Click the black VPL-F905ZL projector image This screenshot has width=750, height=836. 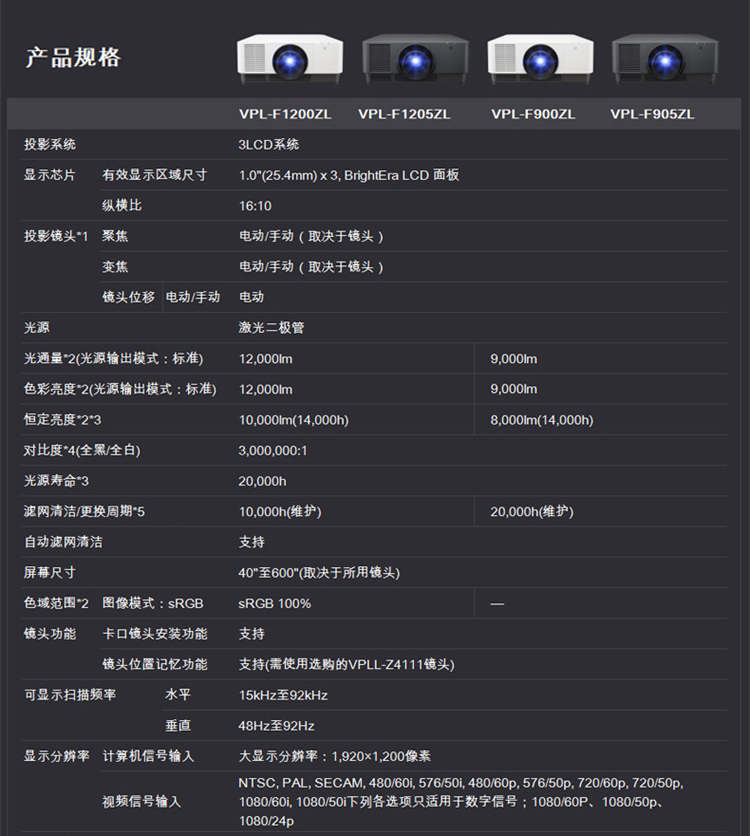[x=664, y=60]
